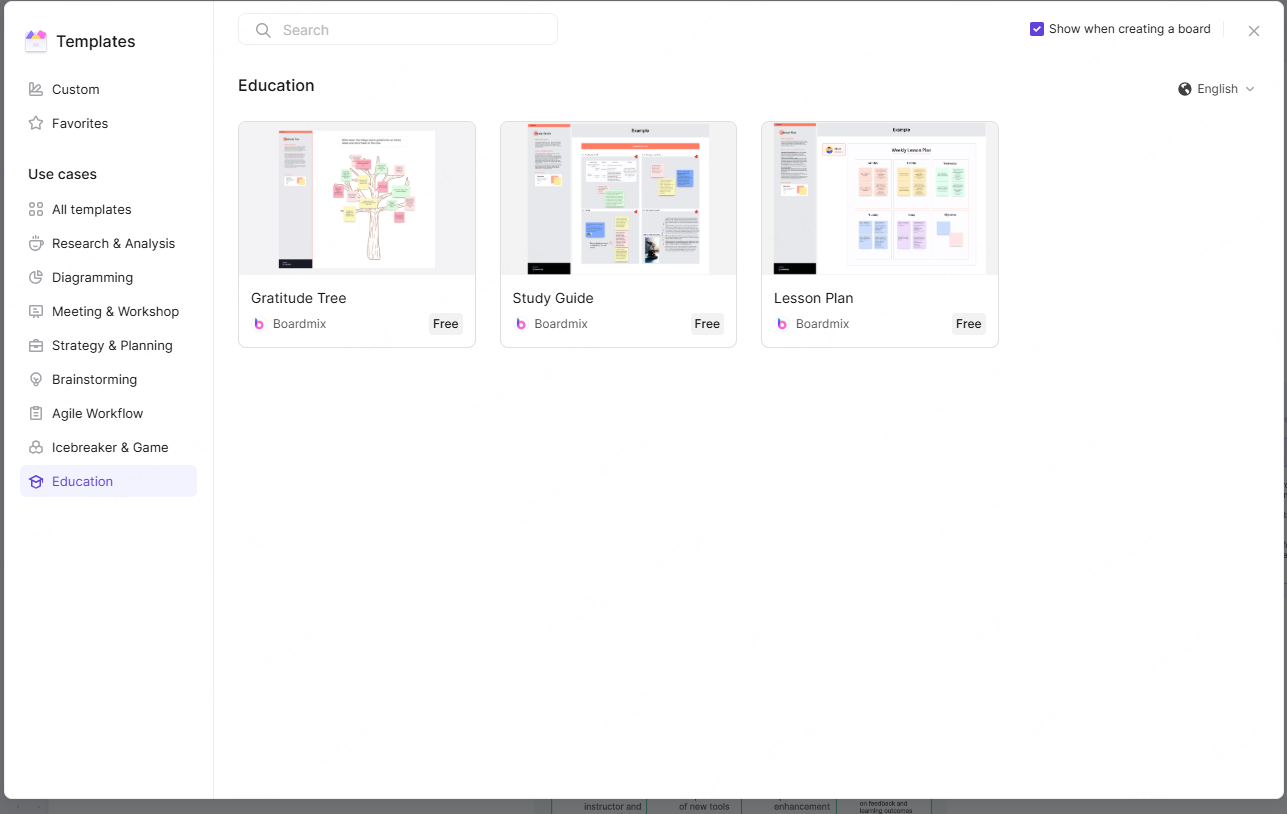Open the Gratitude Tree template thumbnail
Viewport: 1287px width, 814px height.
point(356,197)
